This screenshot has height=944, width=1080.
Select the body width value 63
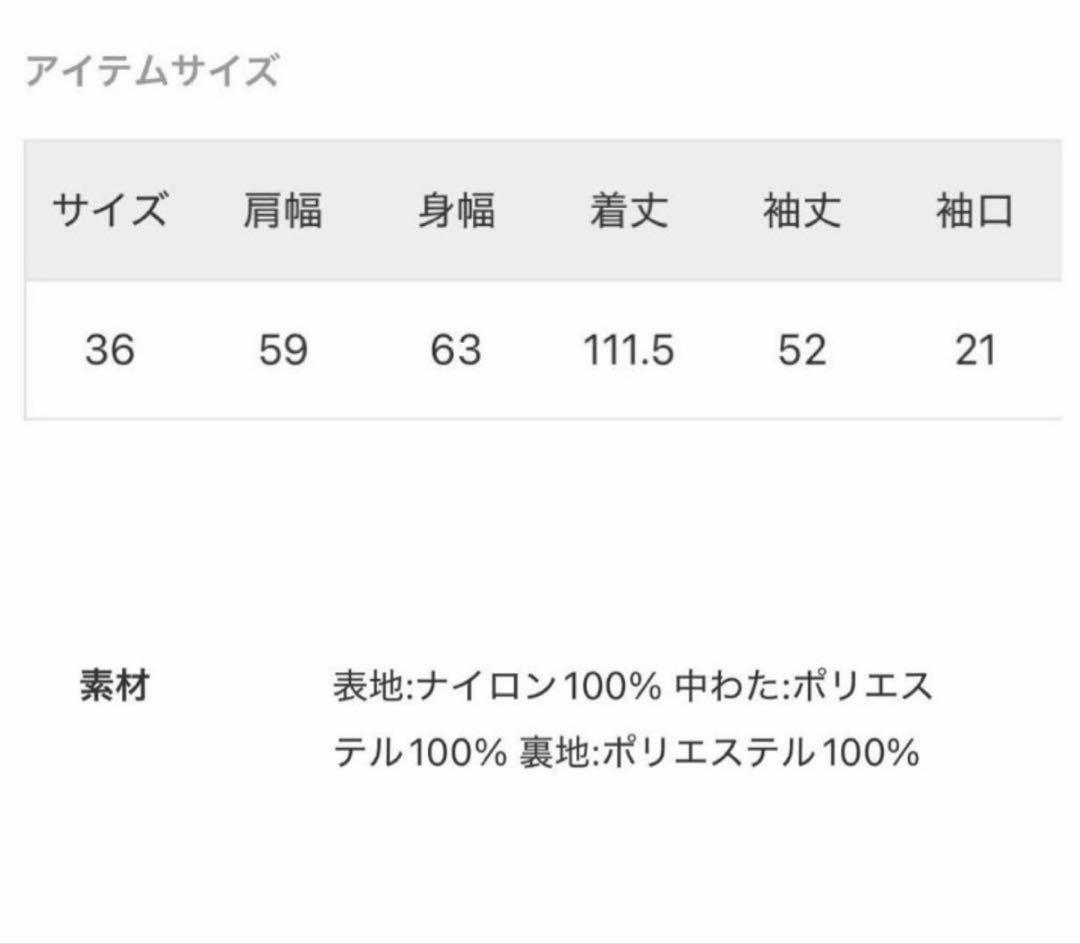(x=456, y=351)
